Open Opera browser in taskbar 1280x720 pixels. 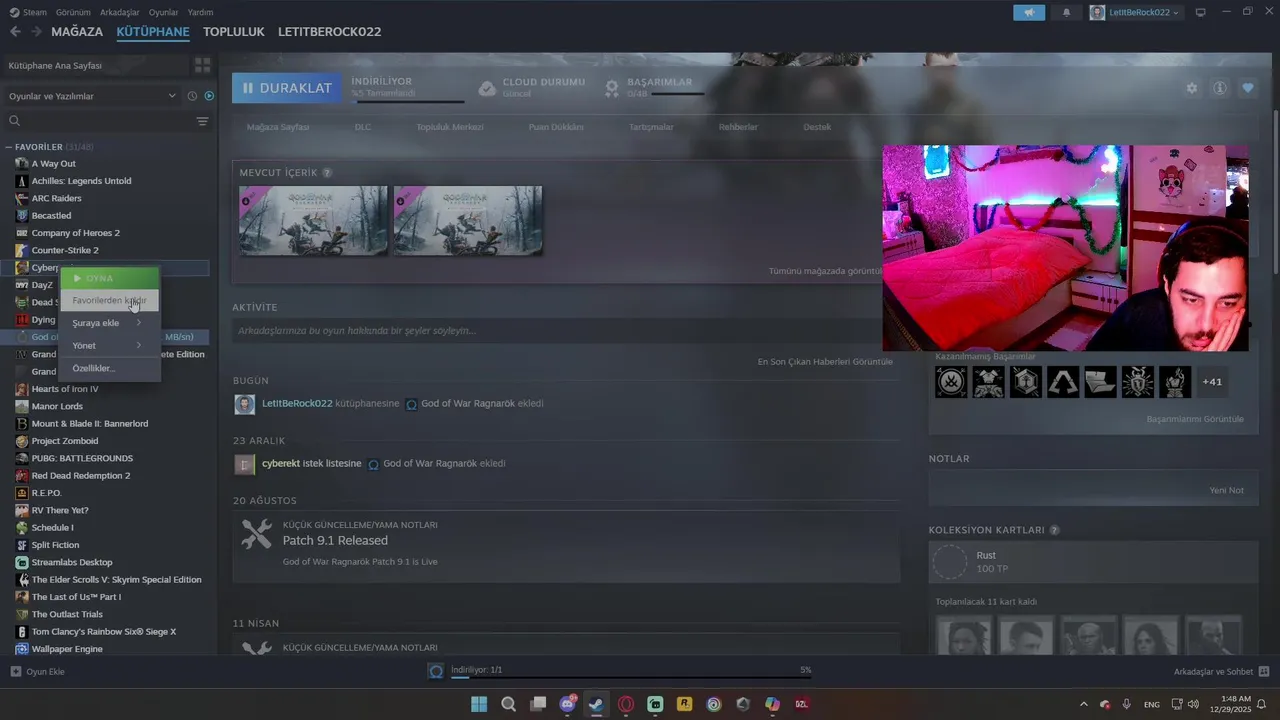click(x=626, y=704)
